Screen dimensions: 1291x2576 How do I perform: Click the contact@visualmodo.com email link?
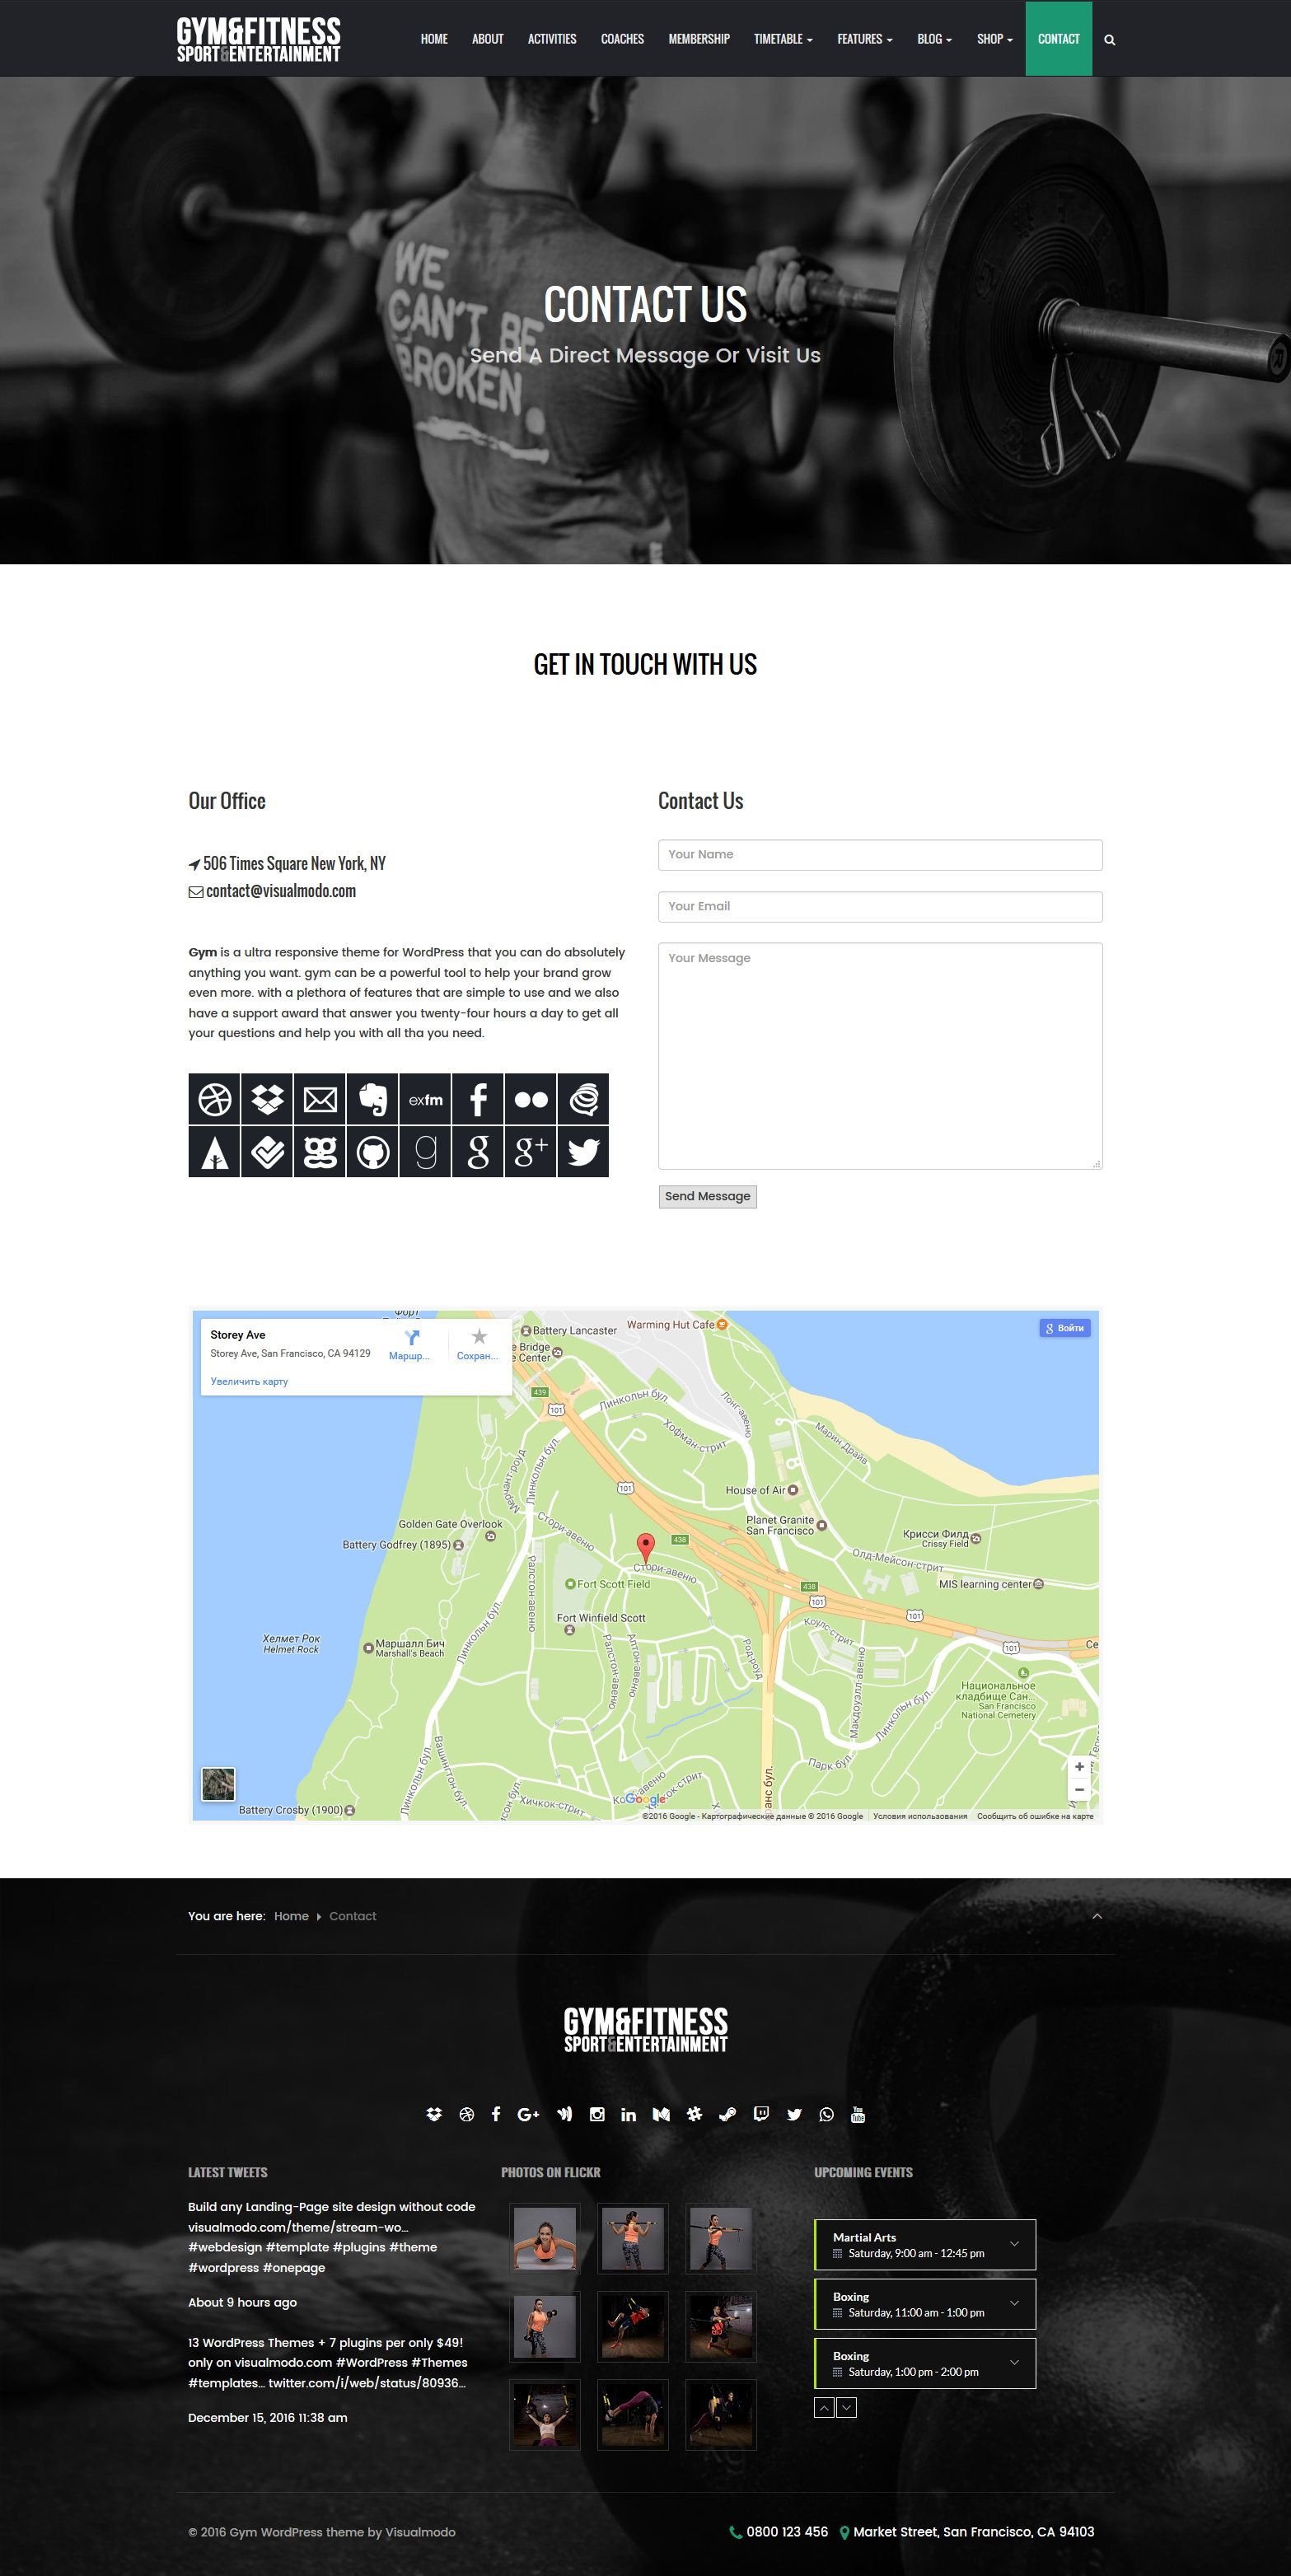(x=281, y=891)
